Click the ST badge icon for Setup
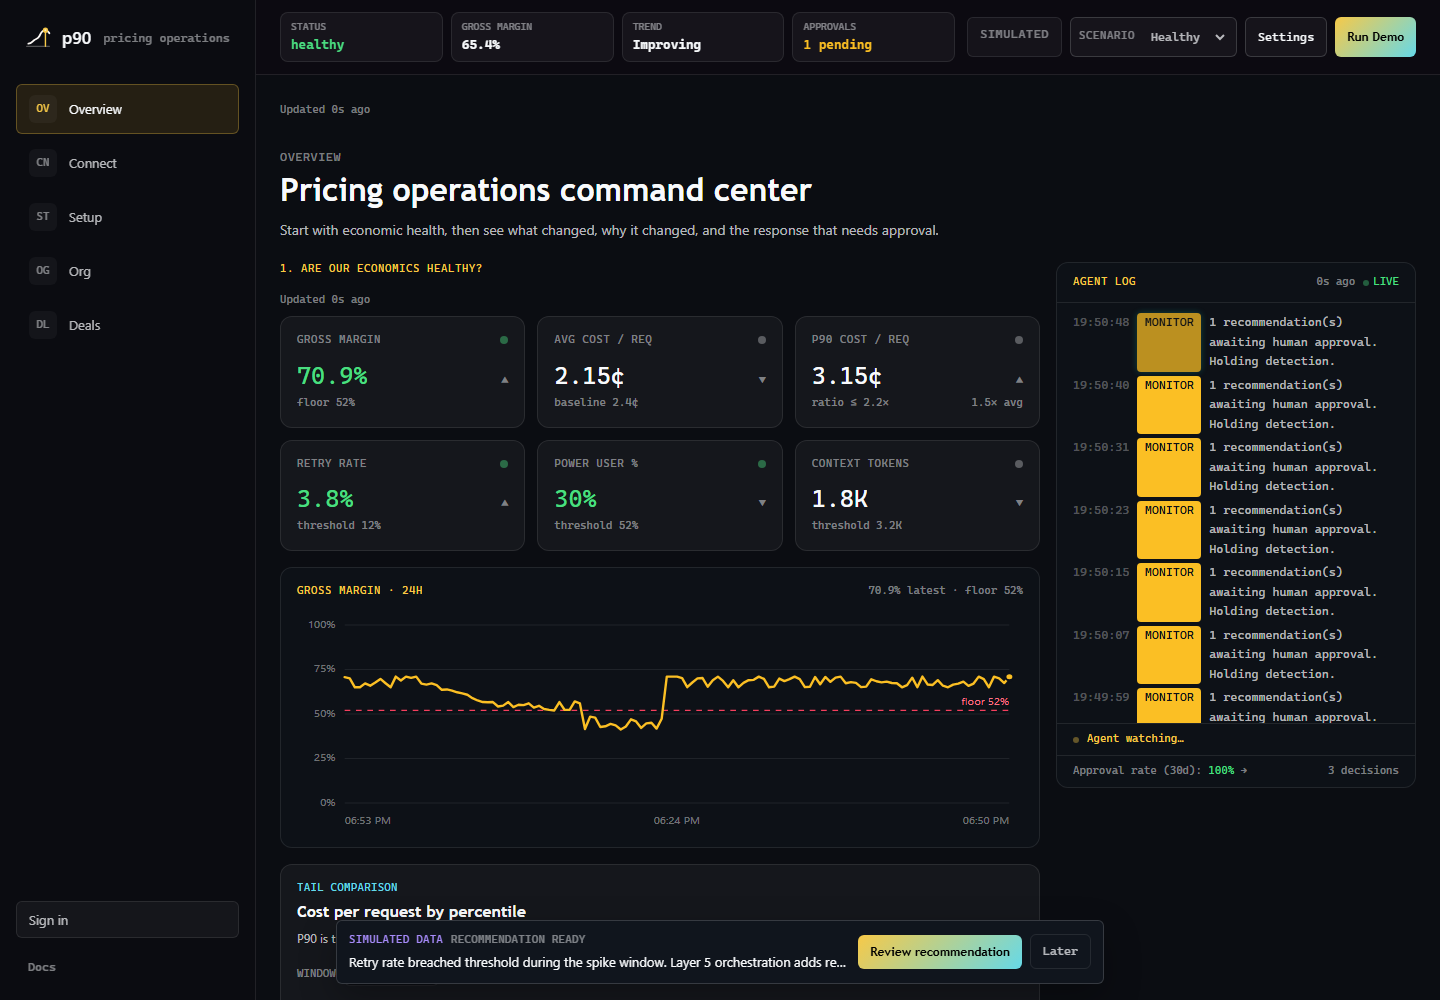 (x=43, y=217)
